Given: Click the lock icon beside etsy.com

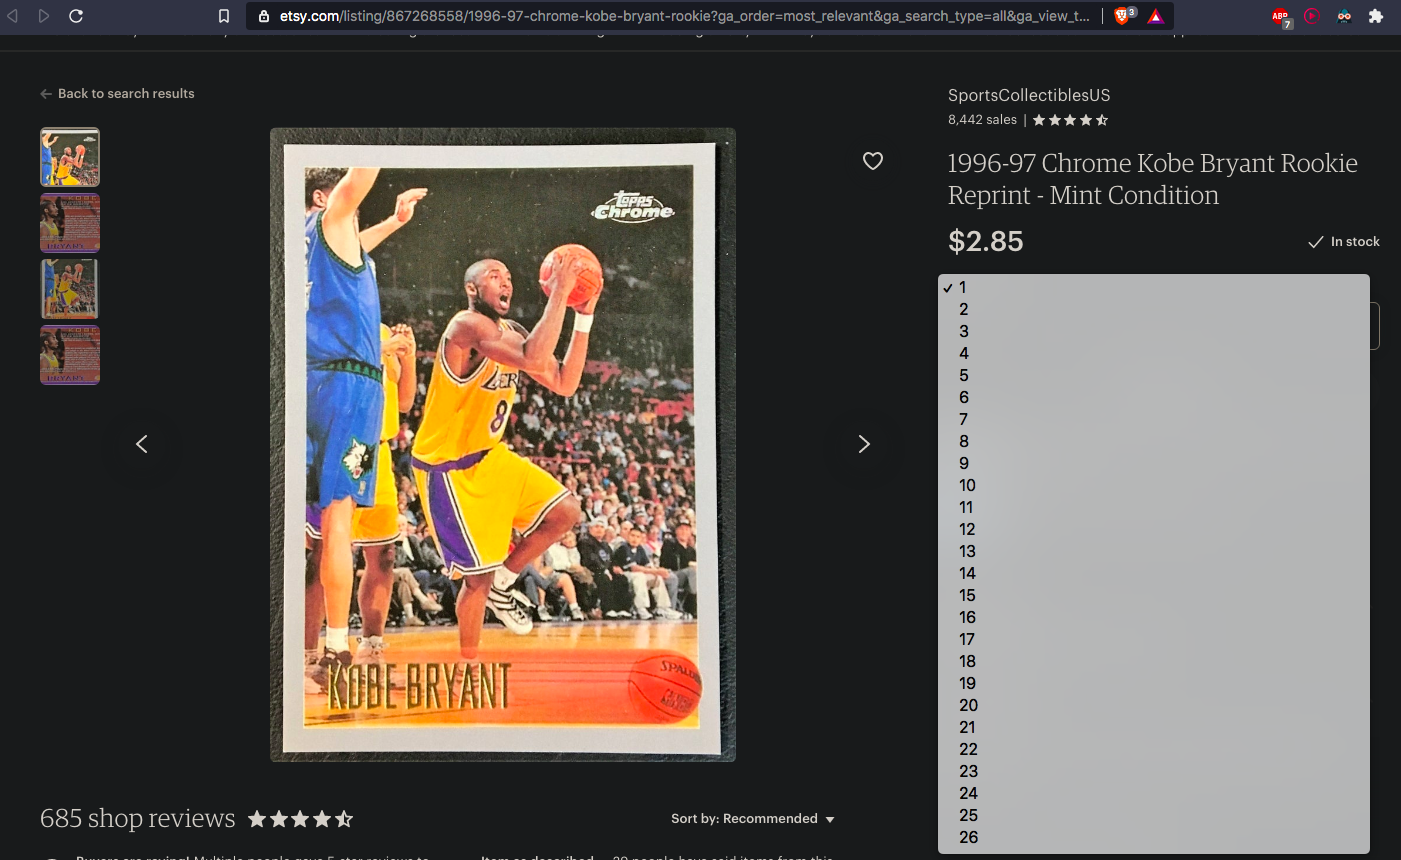Looking at the screenshot, I should 264,16.
